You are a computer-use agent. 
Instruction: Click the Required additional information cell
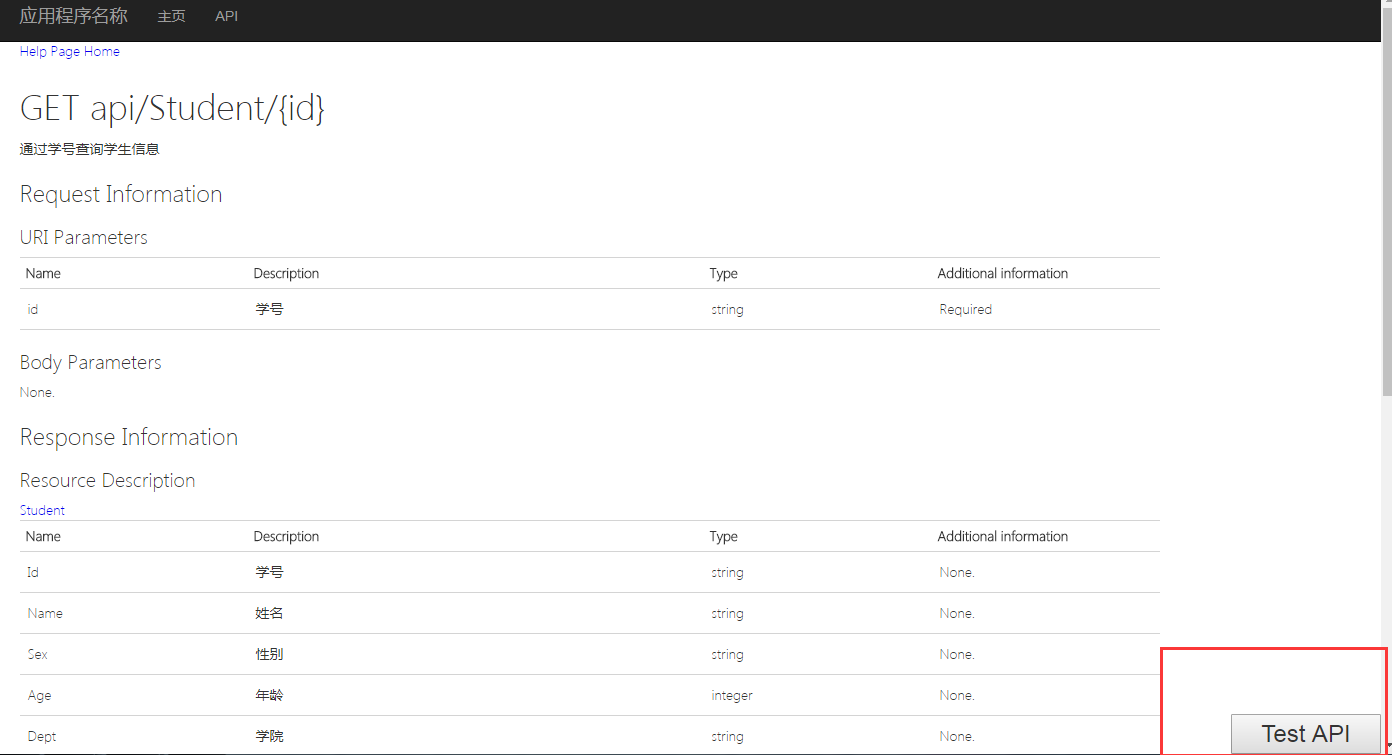(965, 310)
